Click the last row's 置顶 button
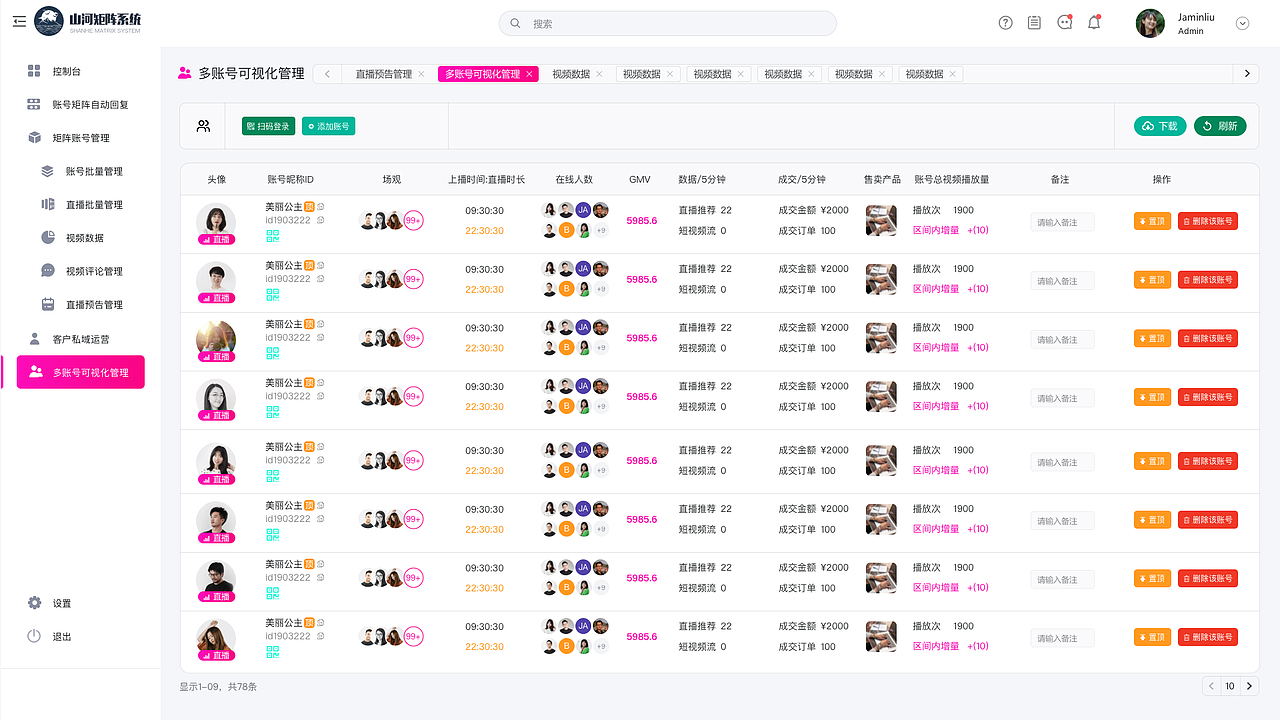This screenshot has width=1280, height=720. pyautogui.click(x=1152, y=637)
